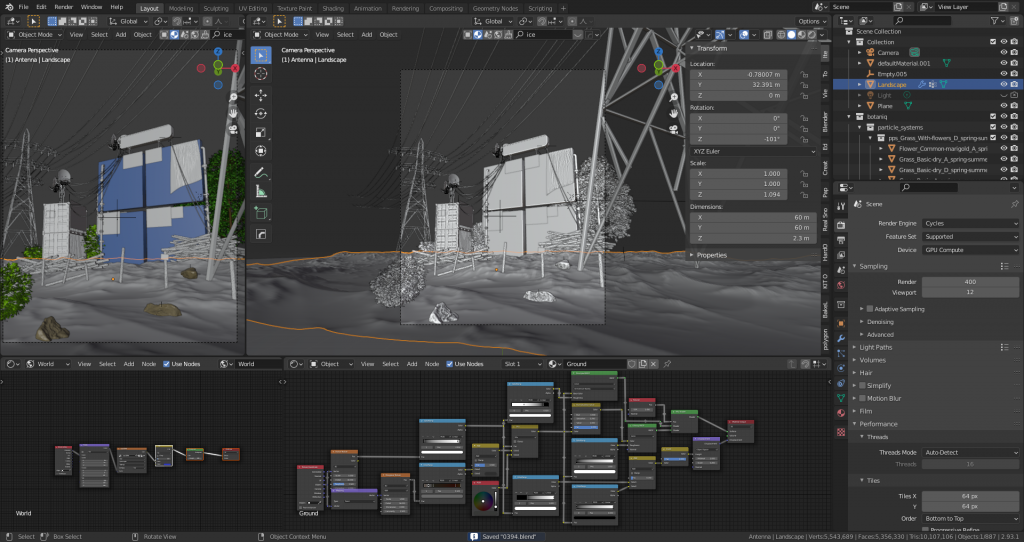Screen dimensions: 1024x542
Task: Toggle X-ray mode in main viewport header
Action: [767, 35]
